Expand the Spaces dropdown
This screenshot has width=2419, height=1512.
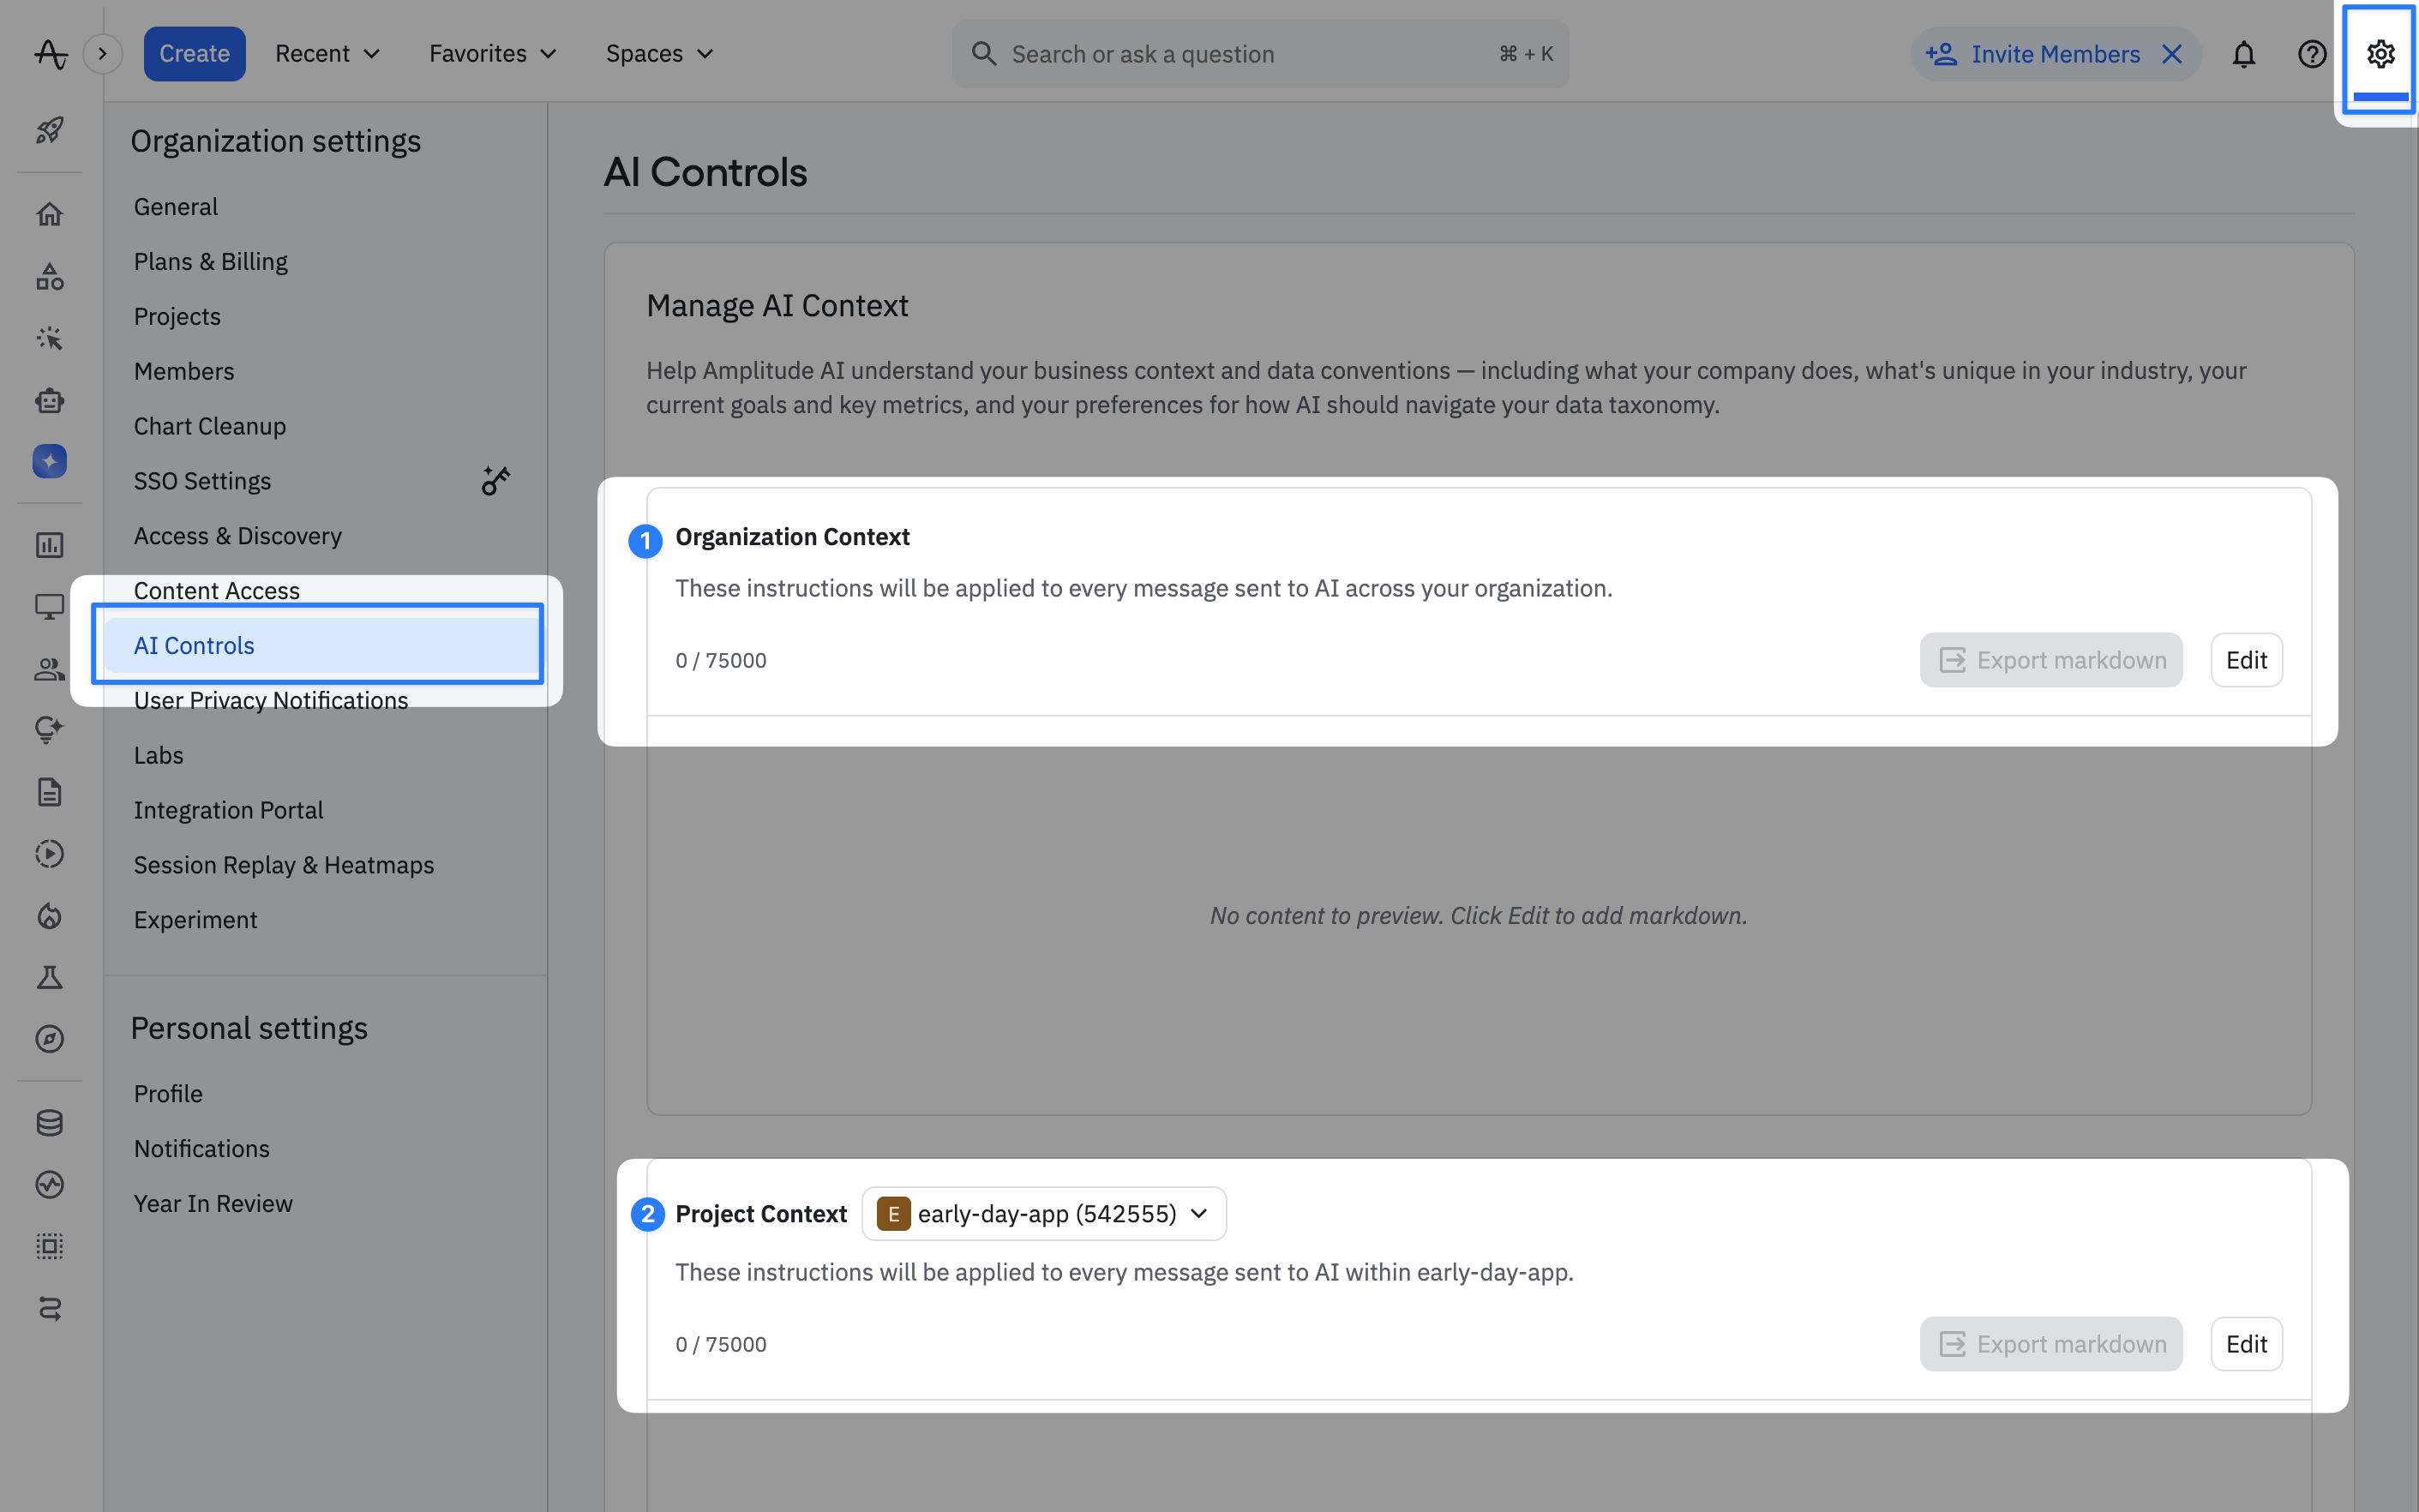pyautogui.click(x=659, y=53)
